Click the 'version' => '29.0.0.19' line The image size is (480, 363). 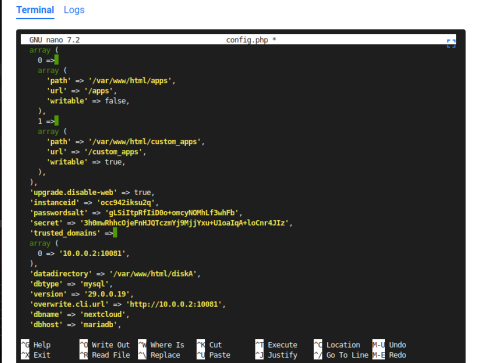pos(82,294)
